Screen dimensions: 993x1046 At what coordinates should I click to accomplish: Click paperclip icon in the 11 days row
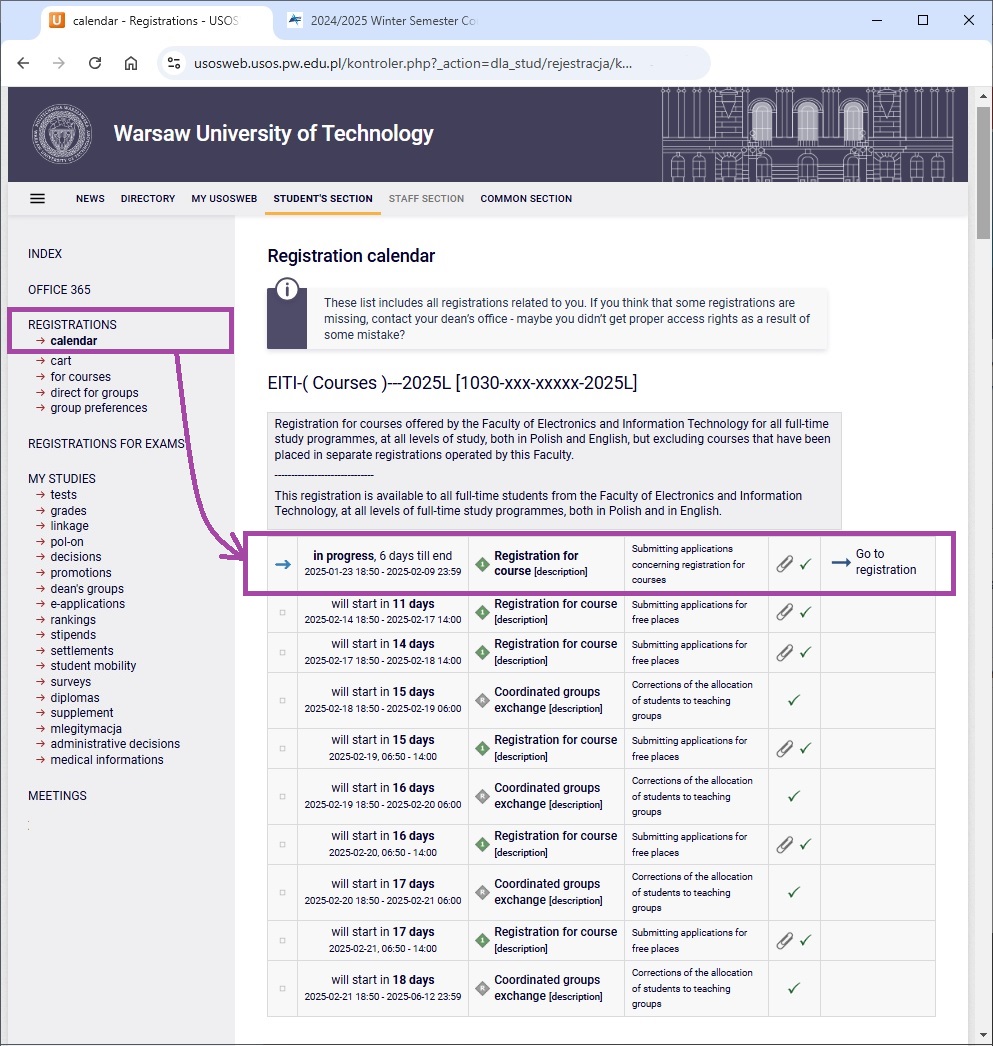[x=784, y=612]
